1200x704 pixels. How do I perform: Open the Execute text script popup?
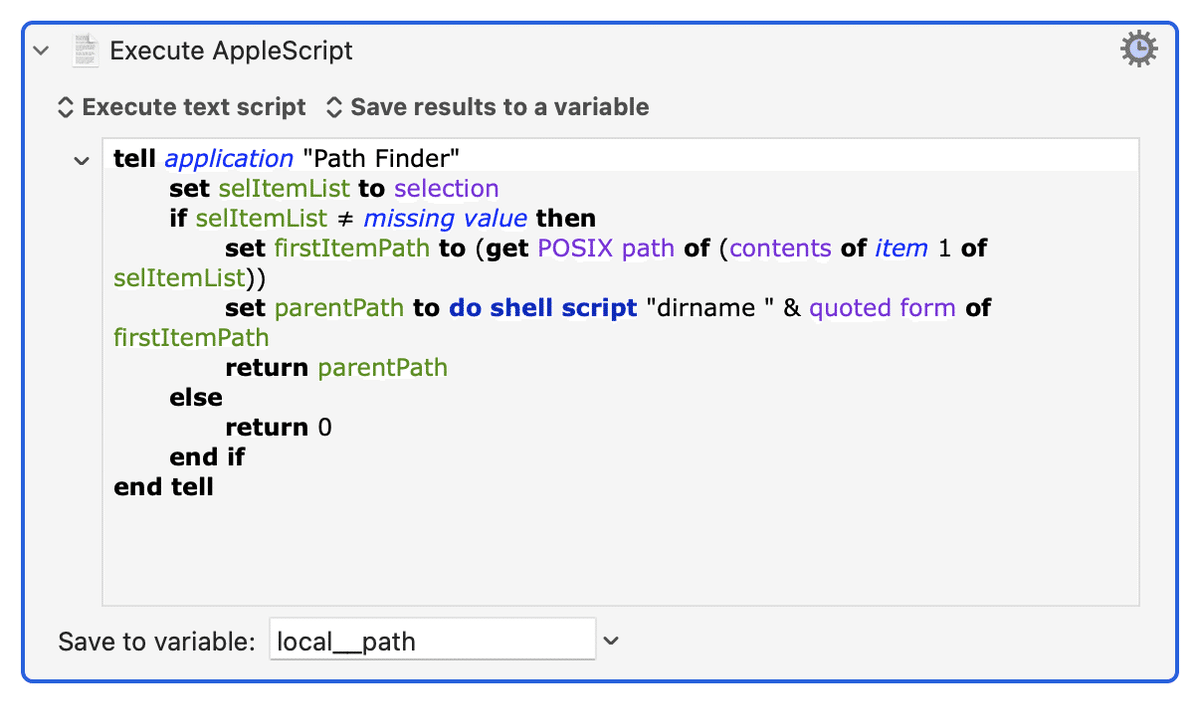[181, 107]
